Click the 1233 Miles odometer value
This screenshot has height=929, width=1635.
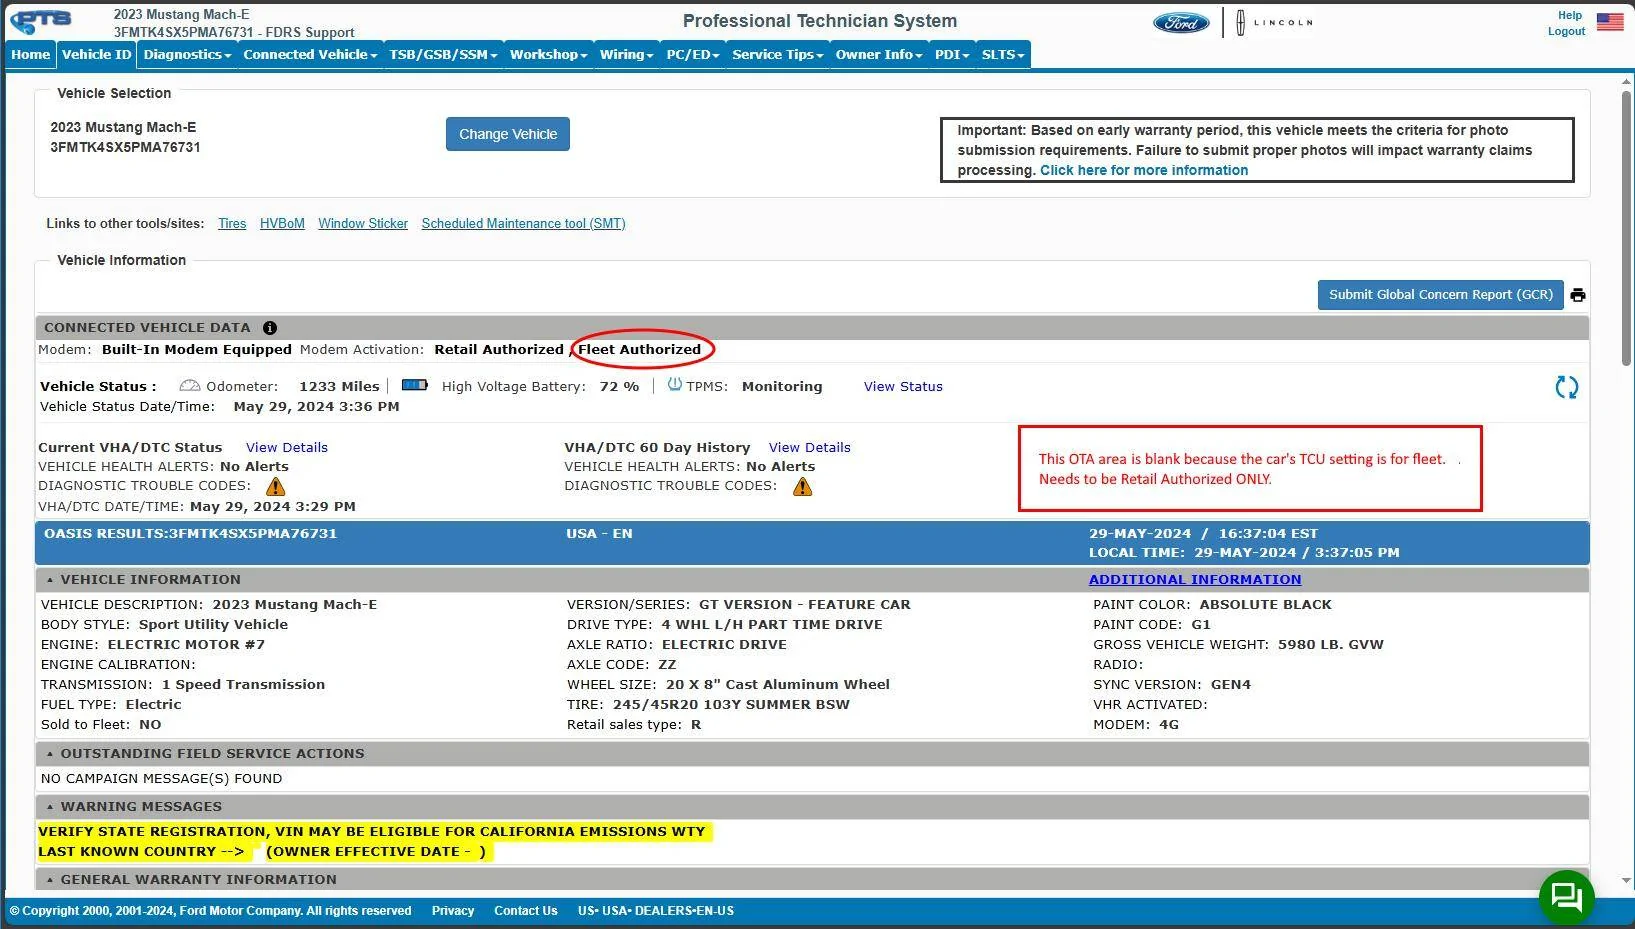339,387
